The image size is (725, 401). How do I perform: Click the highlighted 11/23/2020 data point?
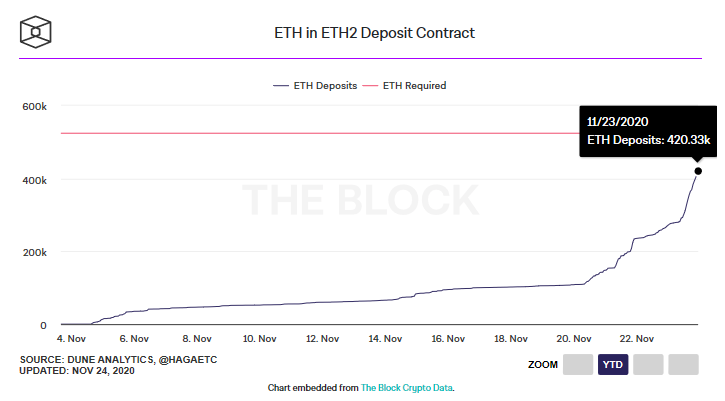[698, 171]
